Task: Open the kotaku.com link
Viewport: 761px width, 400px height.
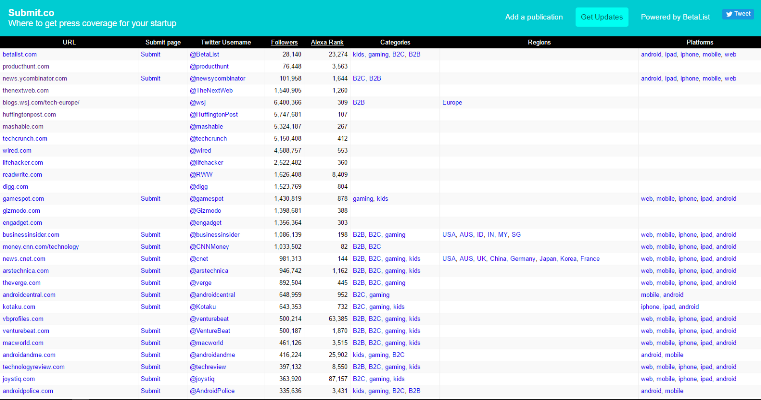Action: pyautogui.click(x=19, y=307)
